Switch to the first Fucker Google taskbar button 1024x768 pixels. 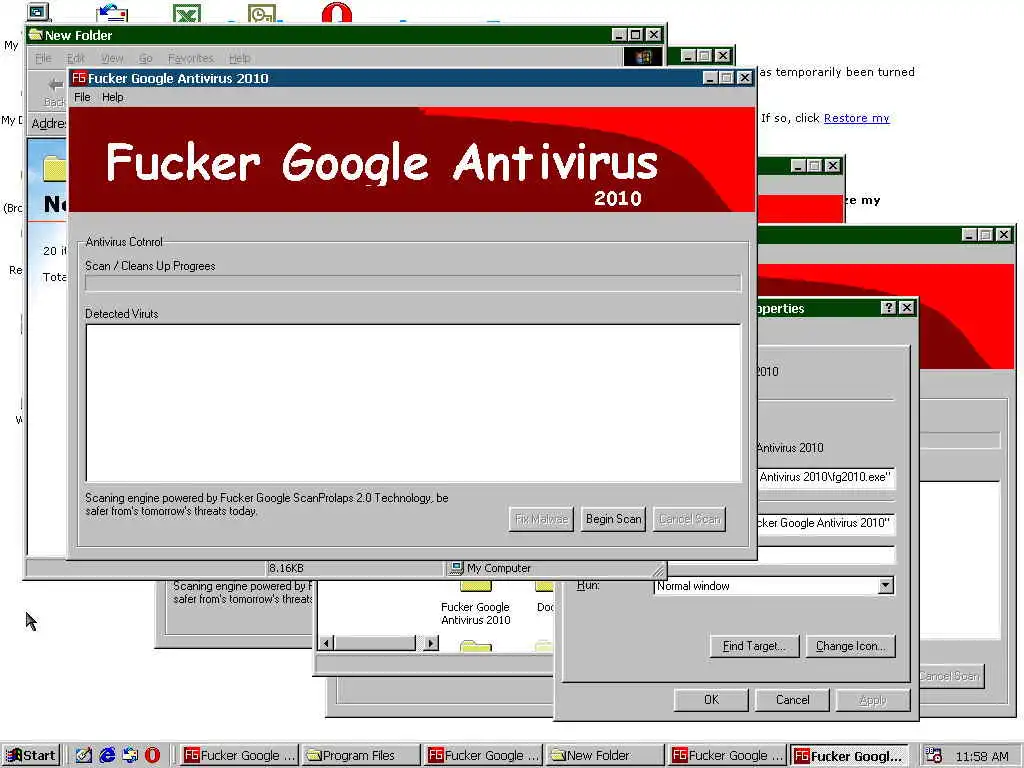click(x=239, y=756)
